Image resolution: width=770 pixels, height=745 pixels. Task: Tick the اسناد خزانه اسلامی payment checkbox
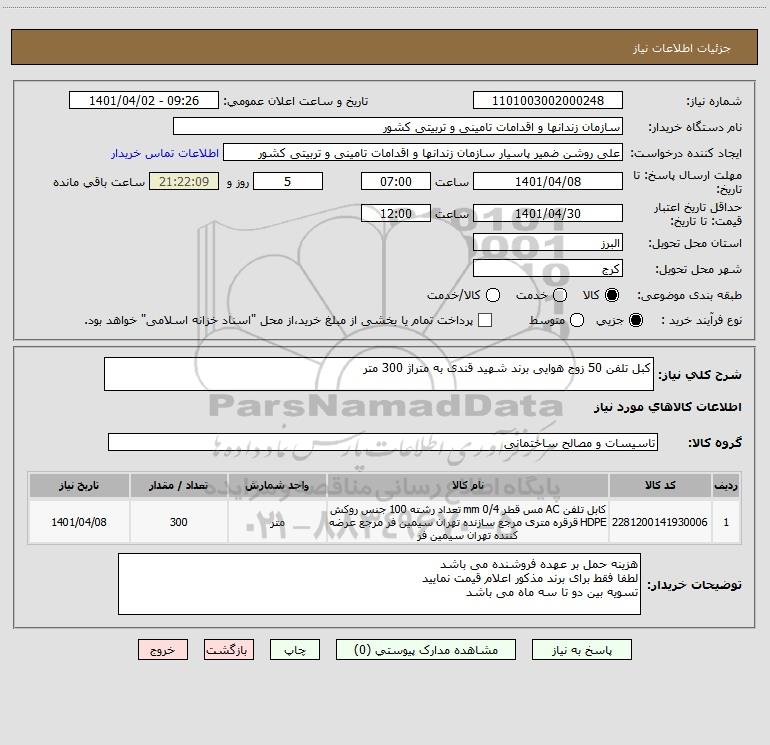(485, 320)
